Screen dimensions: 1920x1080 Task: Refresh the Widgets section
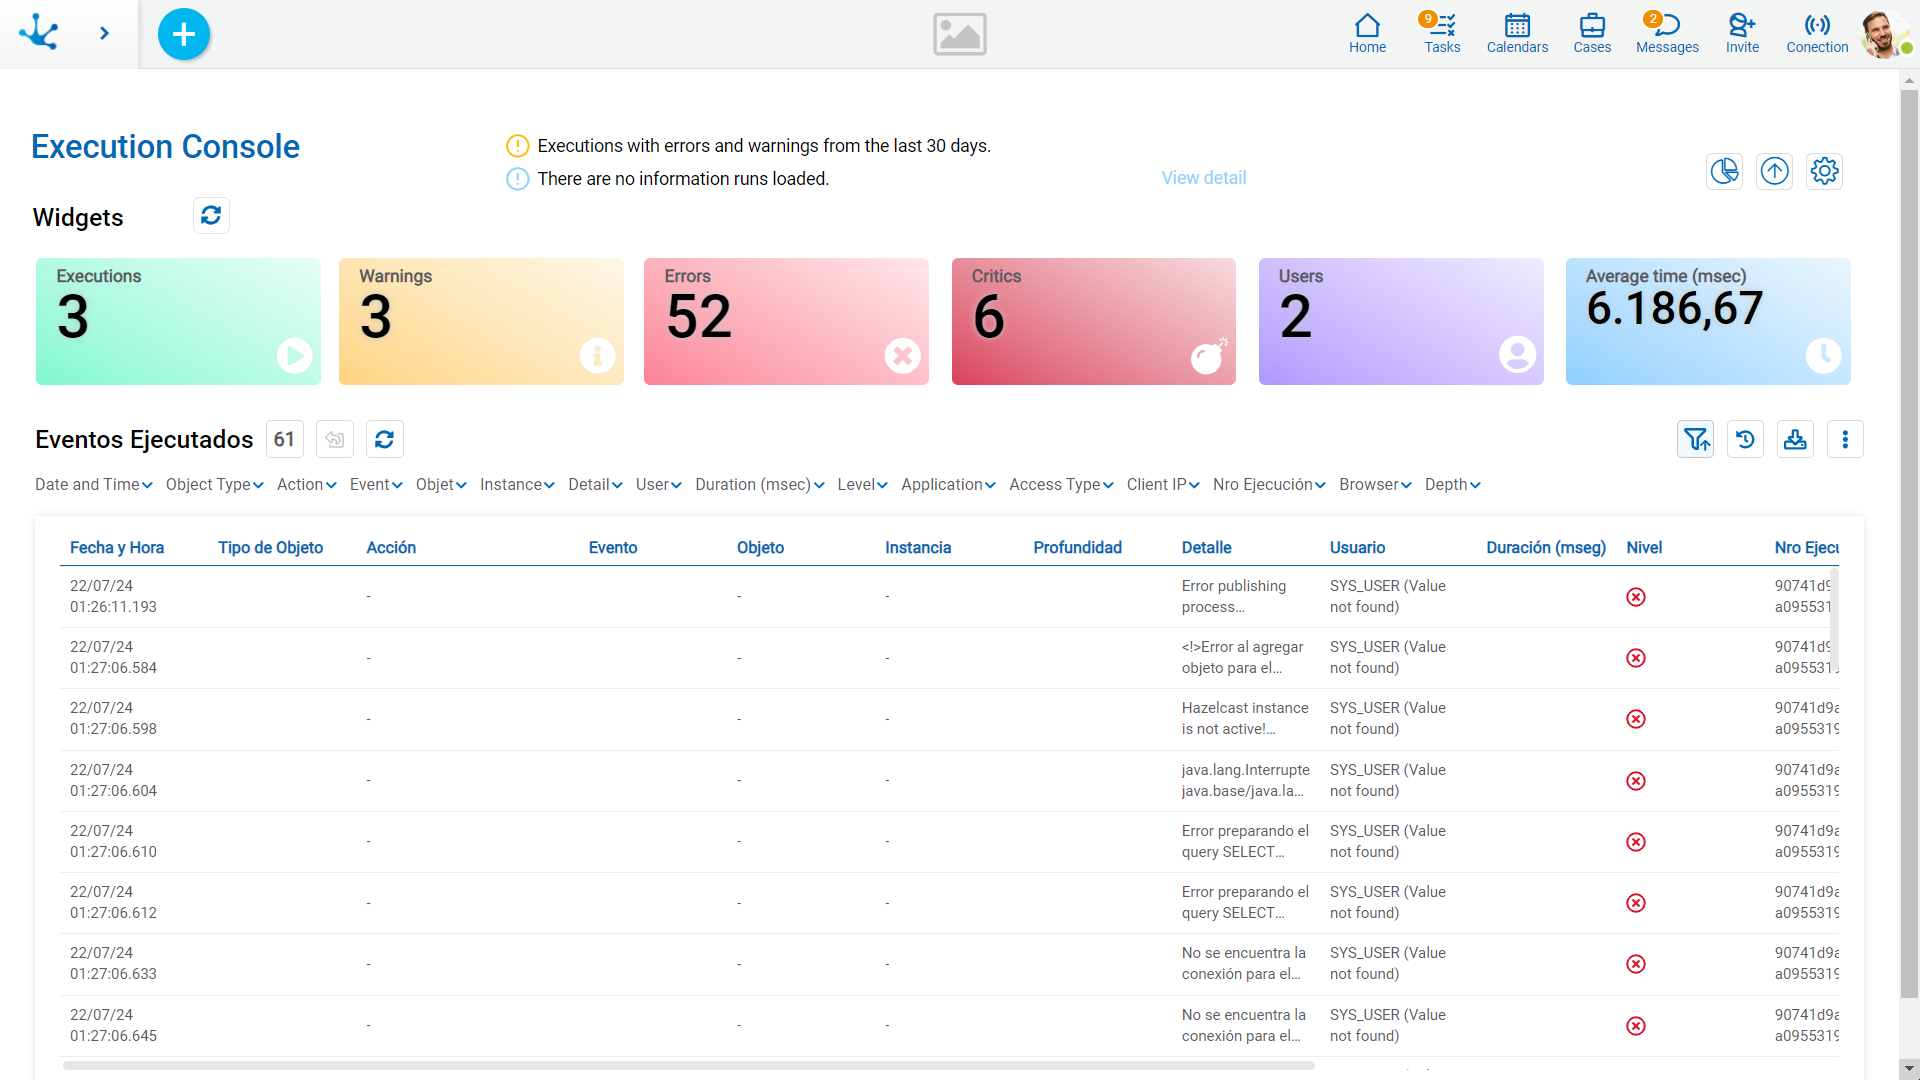click(x=211, y=215)
